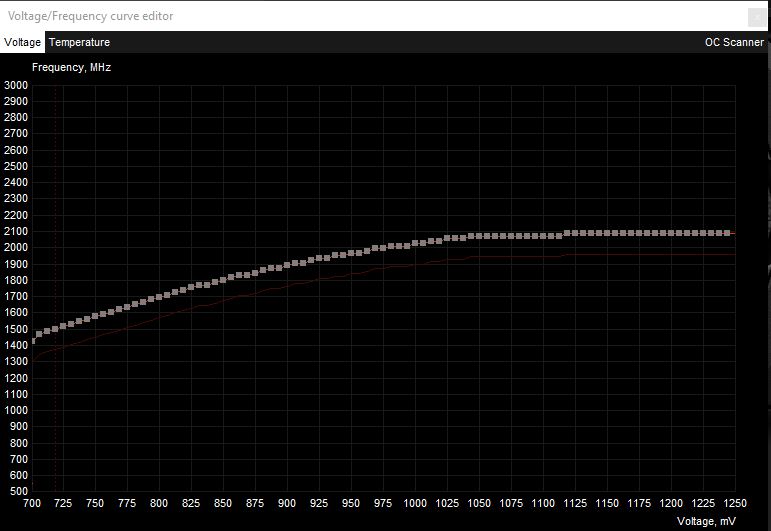Open the OC Scanner
Viewport: 771px width, 531px height.
pos(734,42)
